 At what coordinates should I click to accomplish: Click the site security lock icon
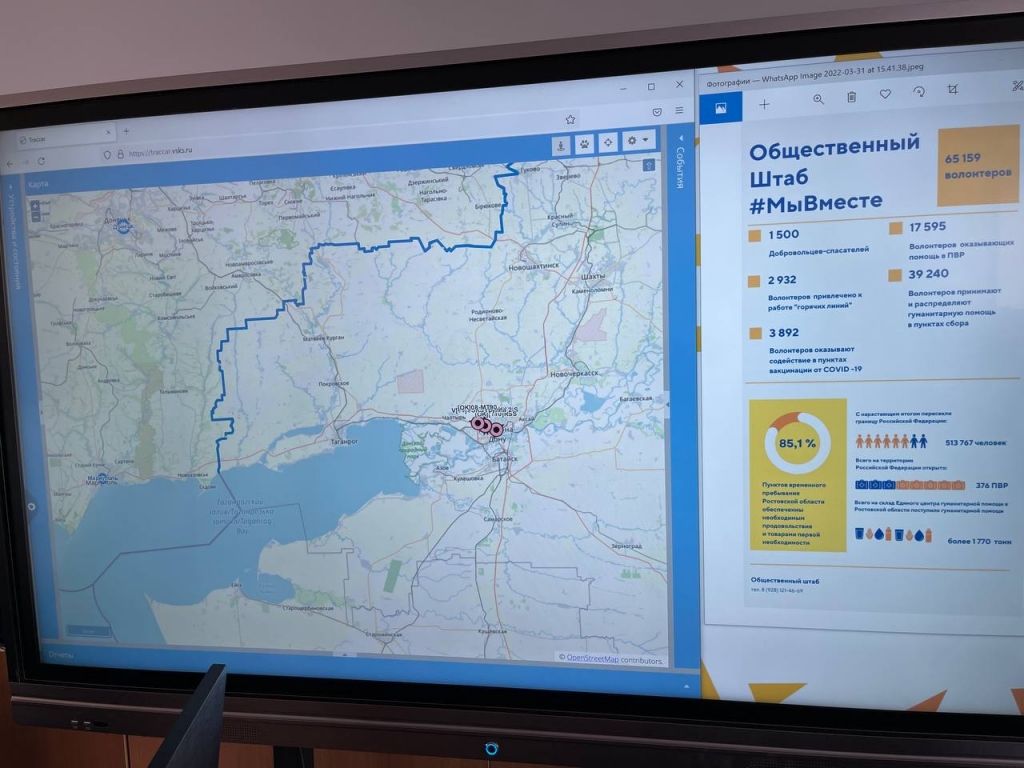coord(120,154)
